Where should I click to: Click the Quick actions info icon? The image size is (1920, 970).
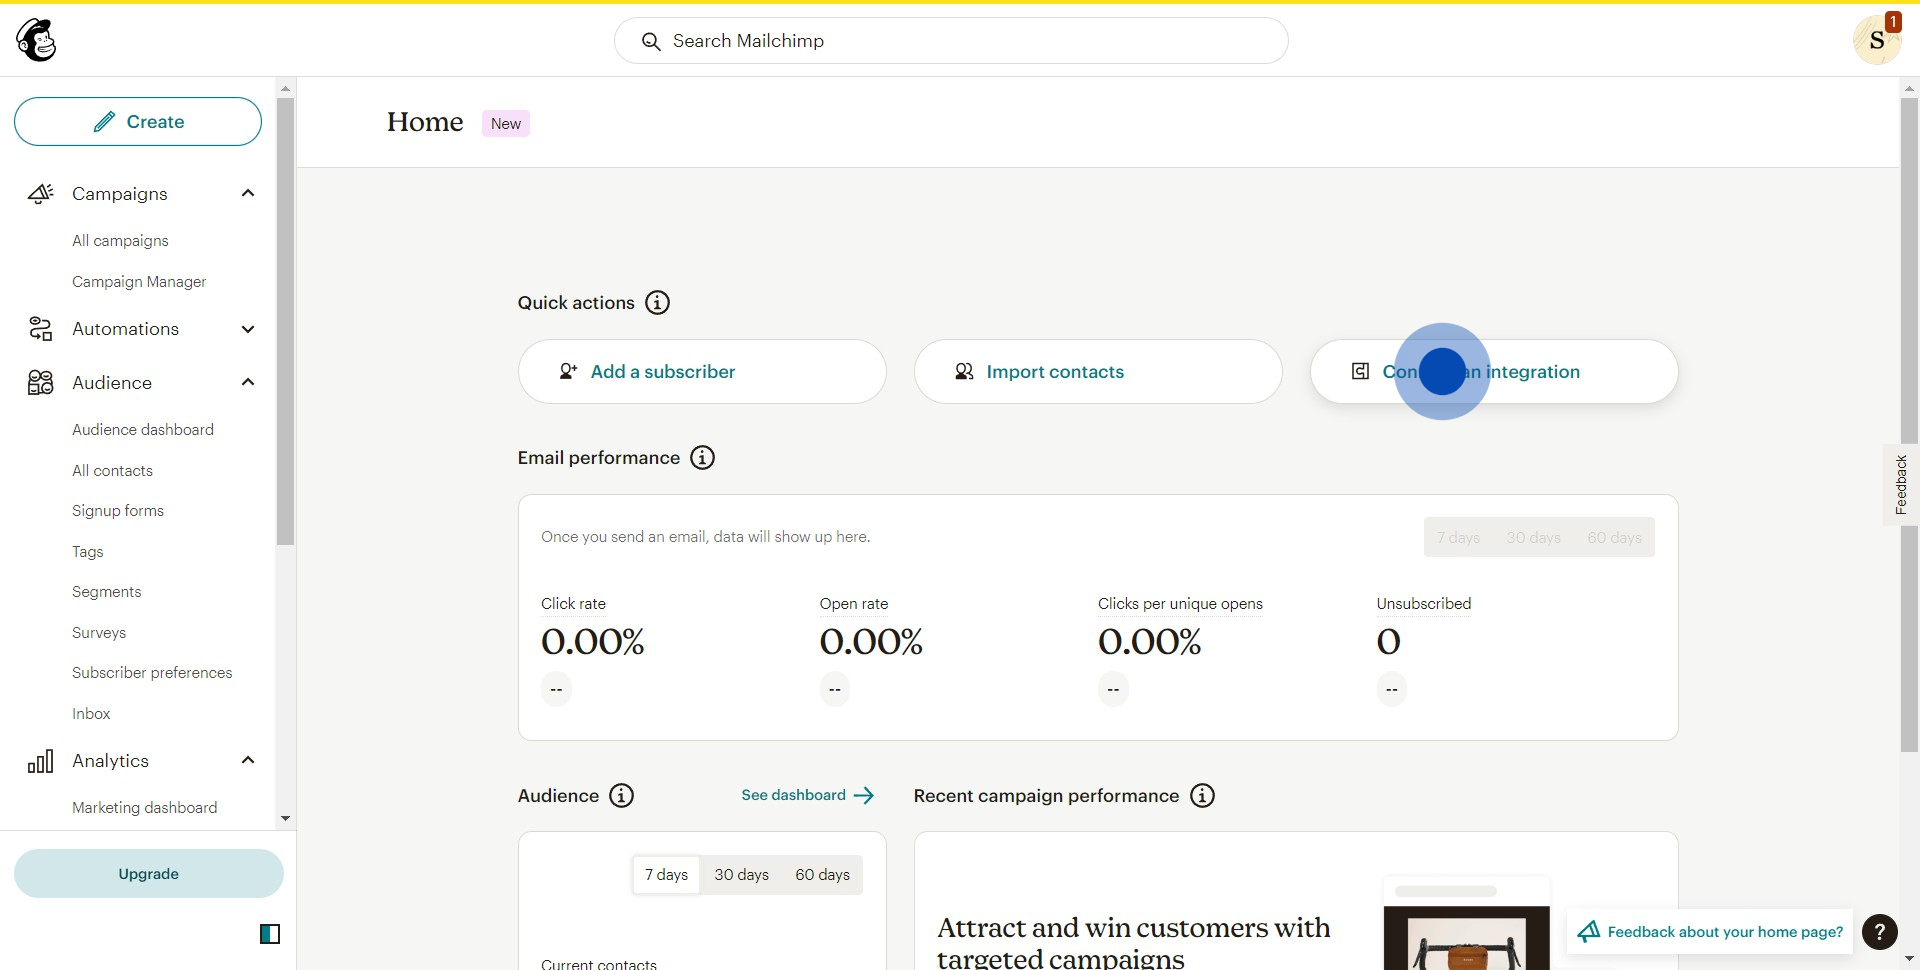(x=657, y=303)
